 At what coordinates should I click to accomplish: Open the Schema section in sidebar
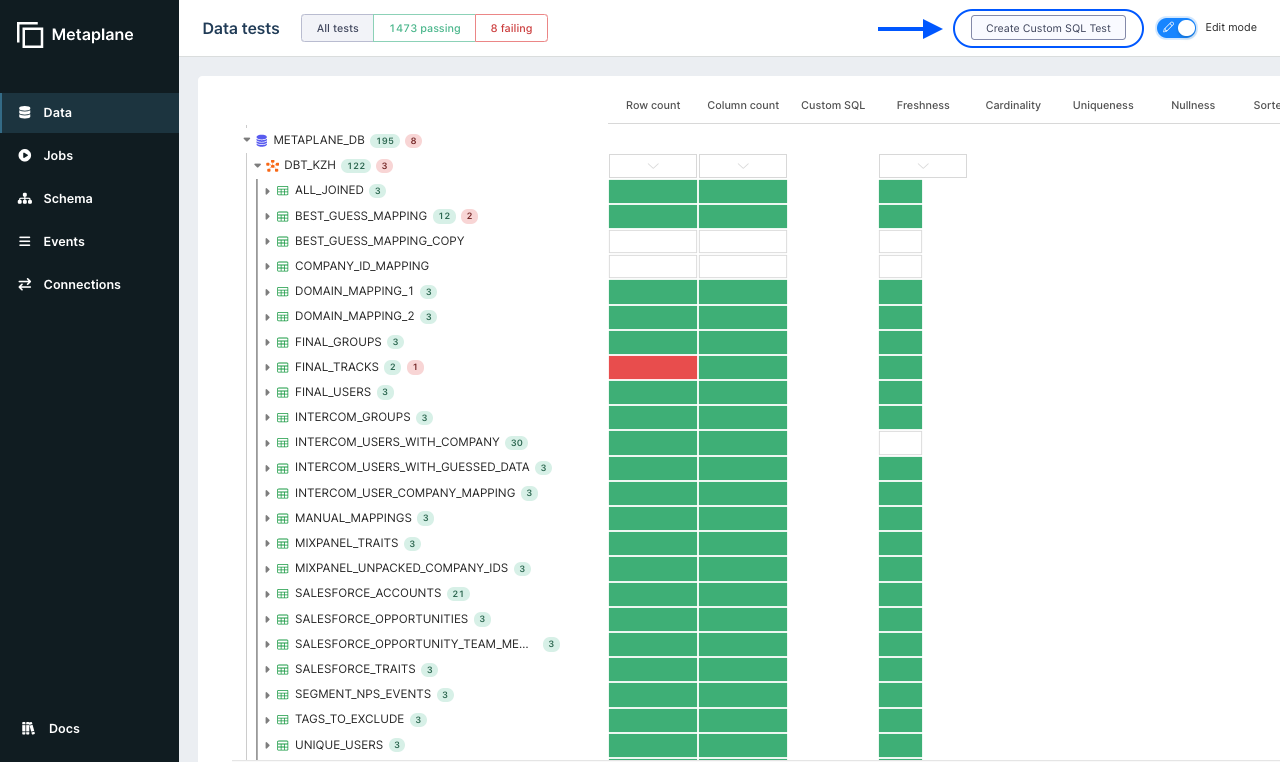(x=89, y=199)
